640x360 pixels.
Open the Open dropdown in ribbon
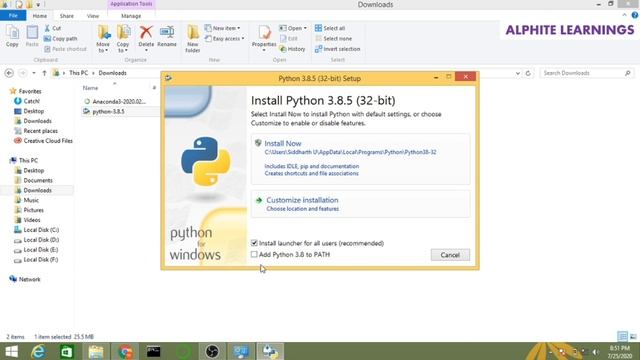pyautogui.click(x=293, y=28)
